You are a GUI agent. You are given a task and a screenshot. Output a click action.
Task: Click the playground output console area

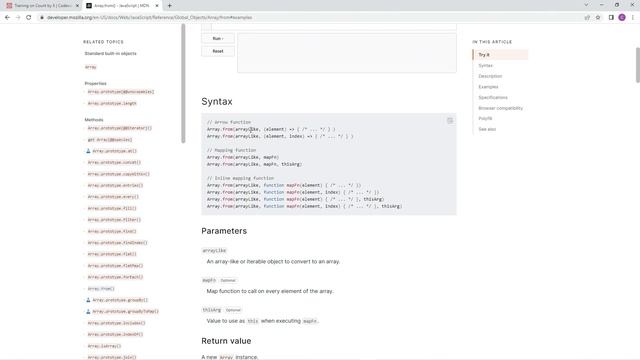347,53
